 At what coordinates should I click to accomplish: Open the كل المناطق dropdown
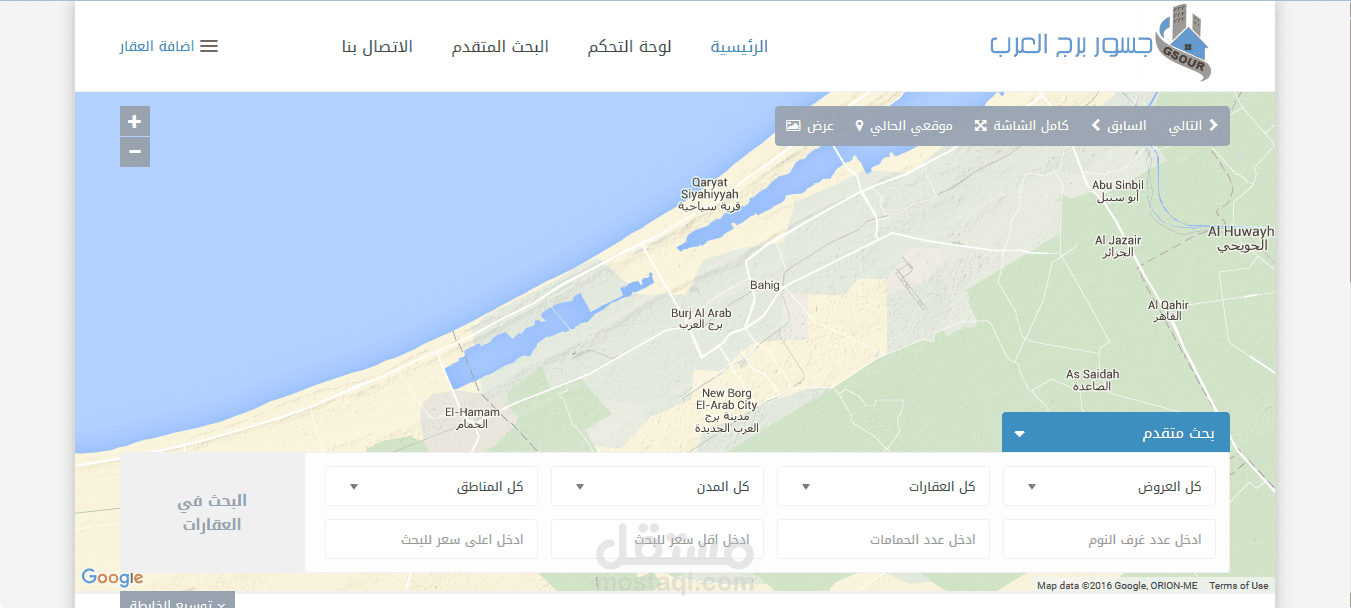click(431, 486)
